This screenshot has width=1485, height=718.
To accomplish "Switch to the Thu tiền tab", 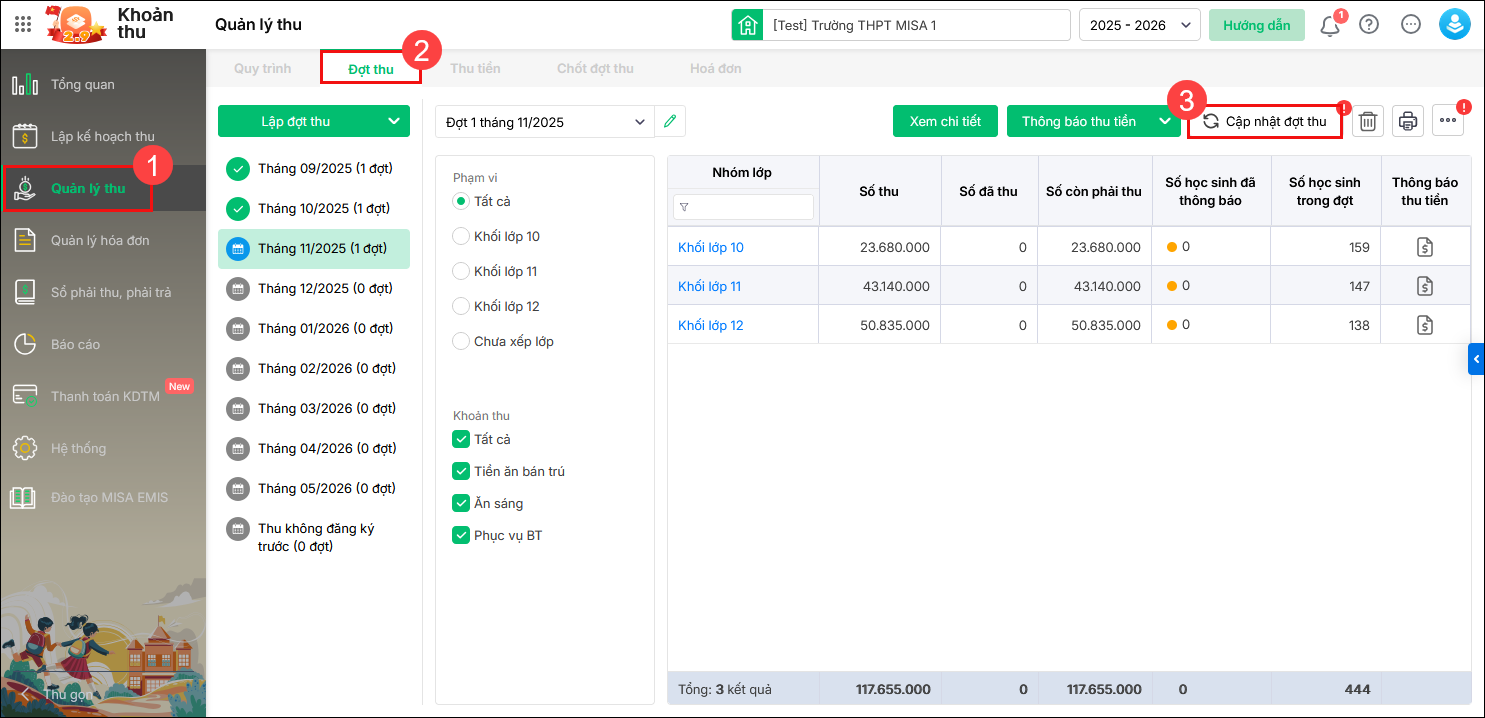I will 475,69.
